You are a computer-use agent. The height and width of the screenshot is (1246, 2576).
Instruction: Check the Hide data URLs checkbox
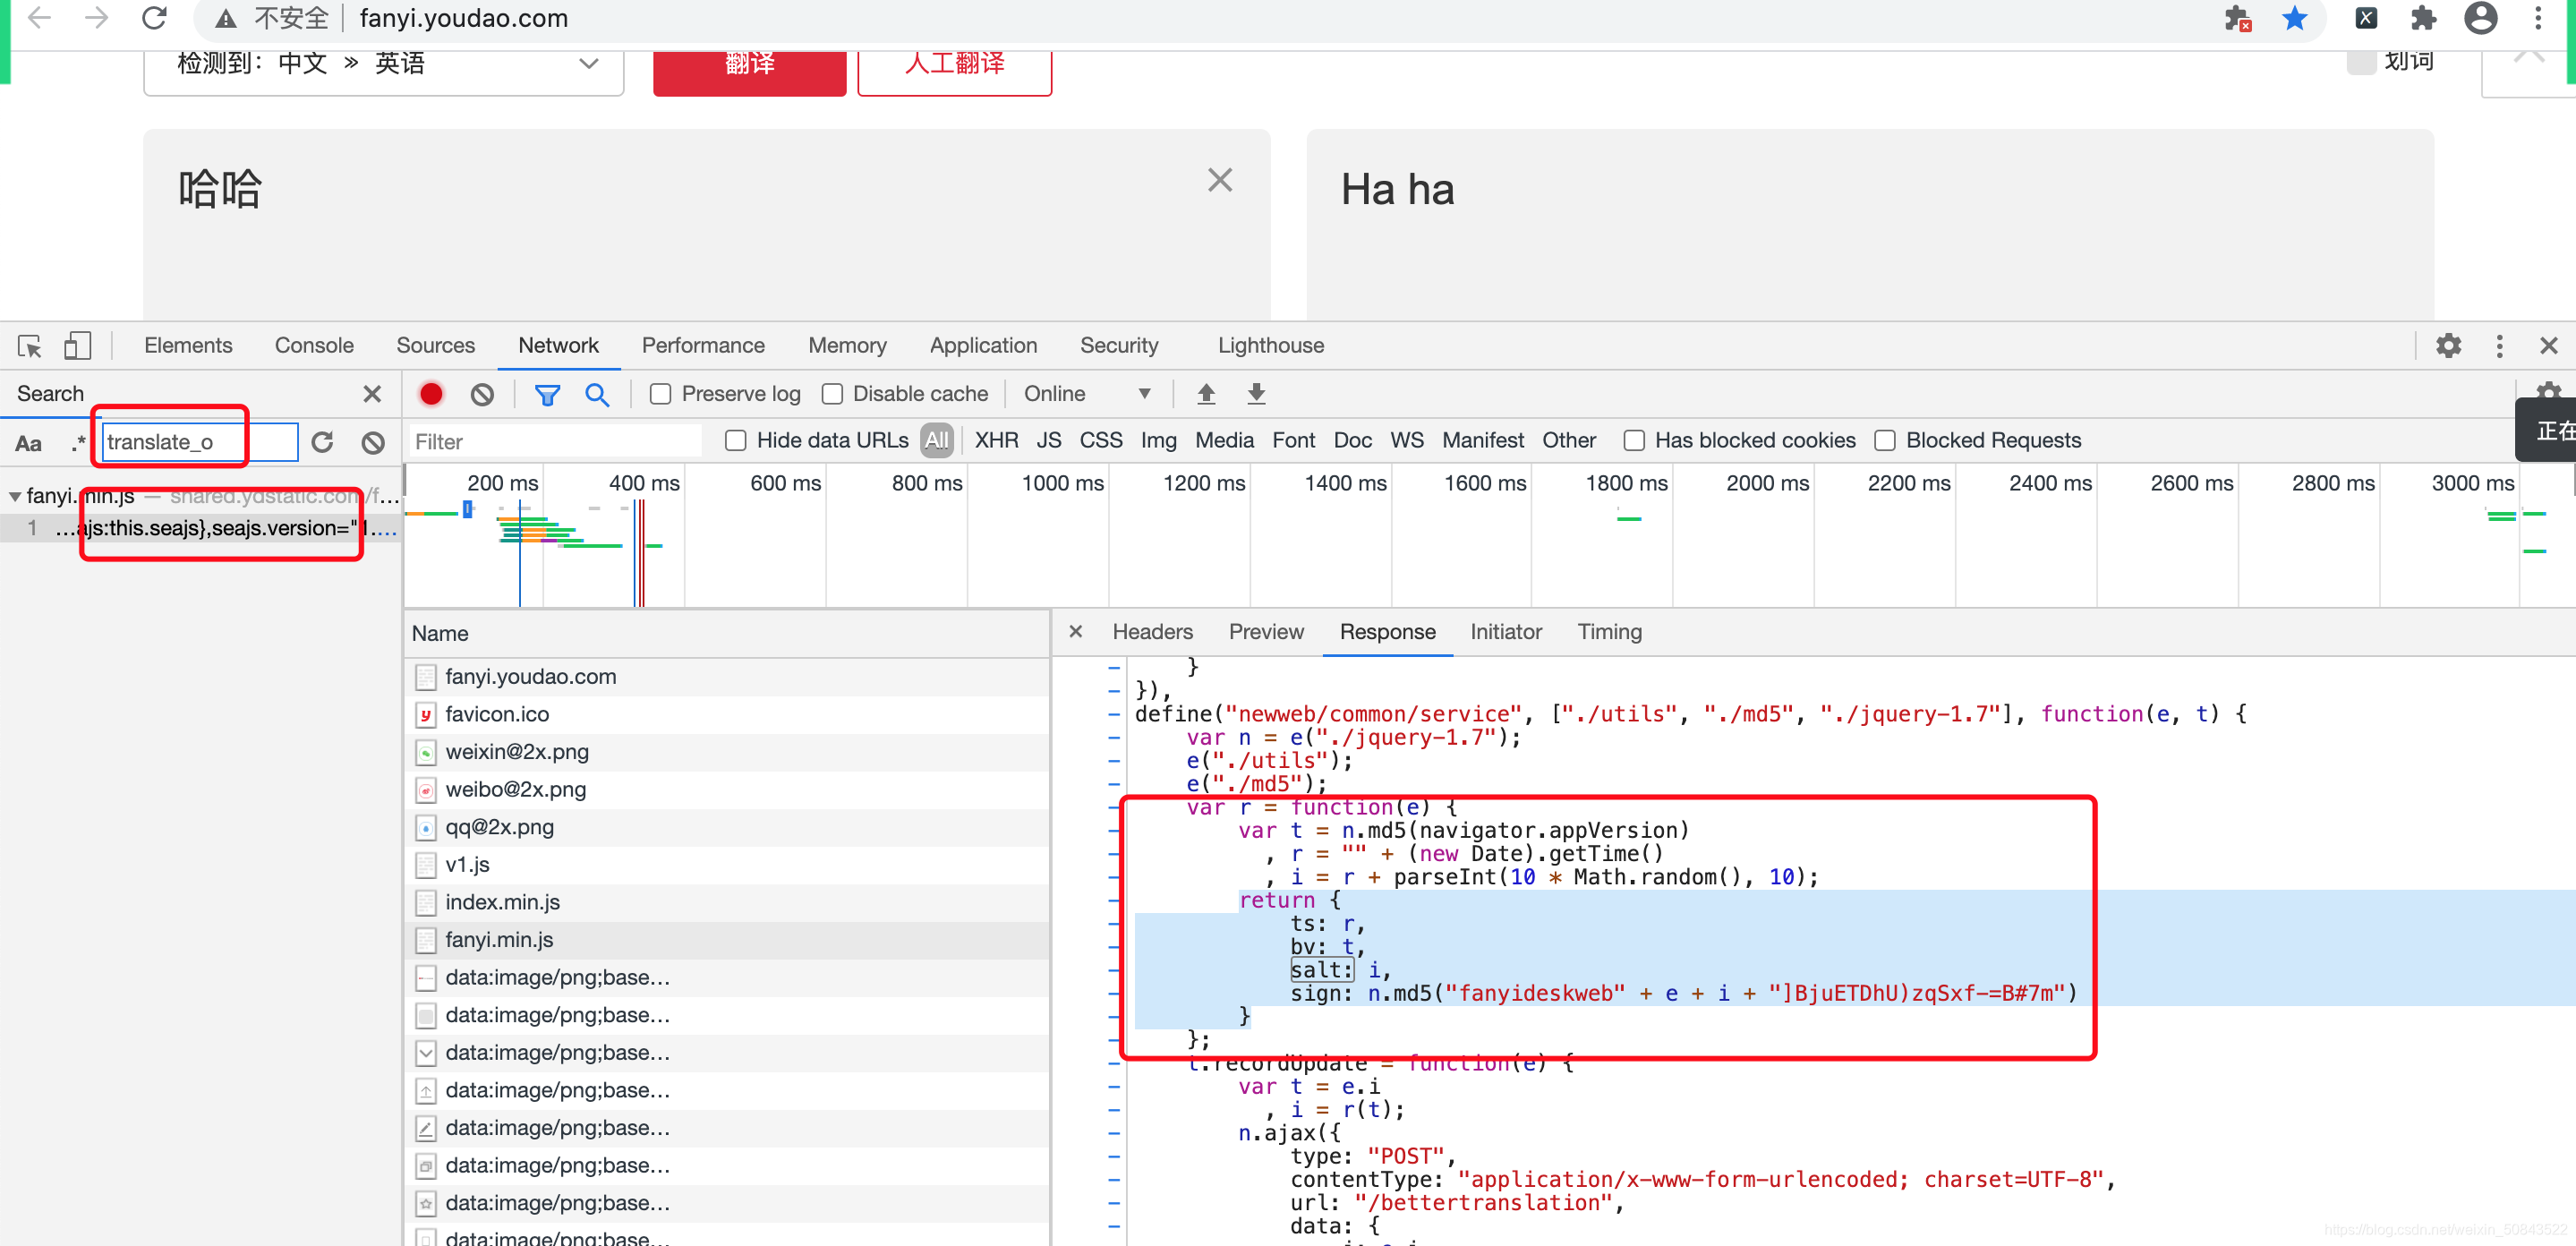point(736,441)
